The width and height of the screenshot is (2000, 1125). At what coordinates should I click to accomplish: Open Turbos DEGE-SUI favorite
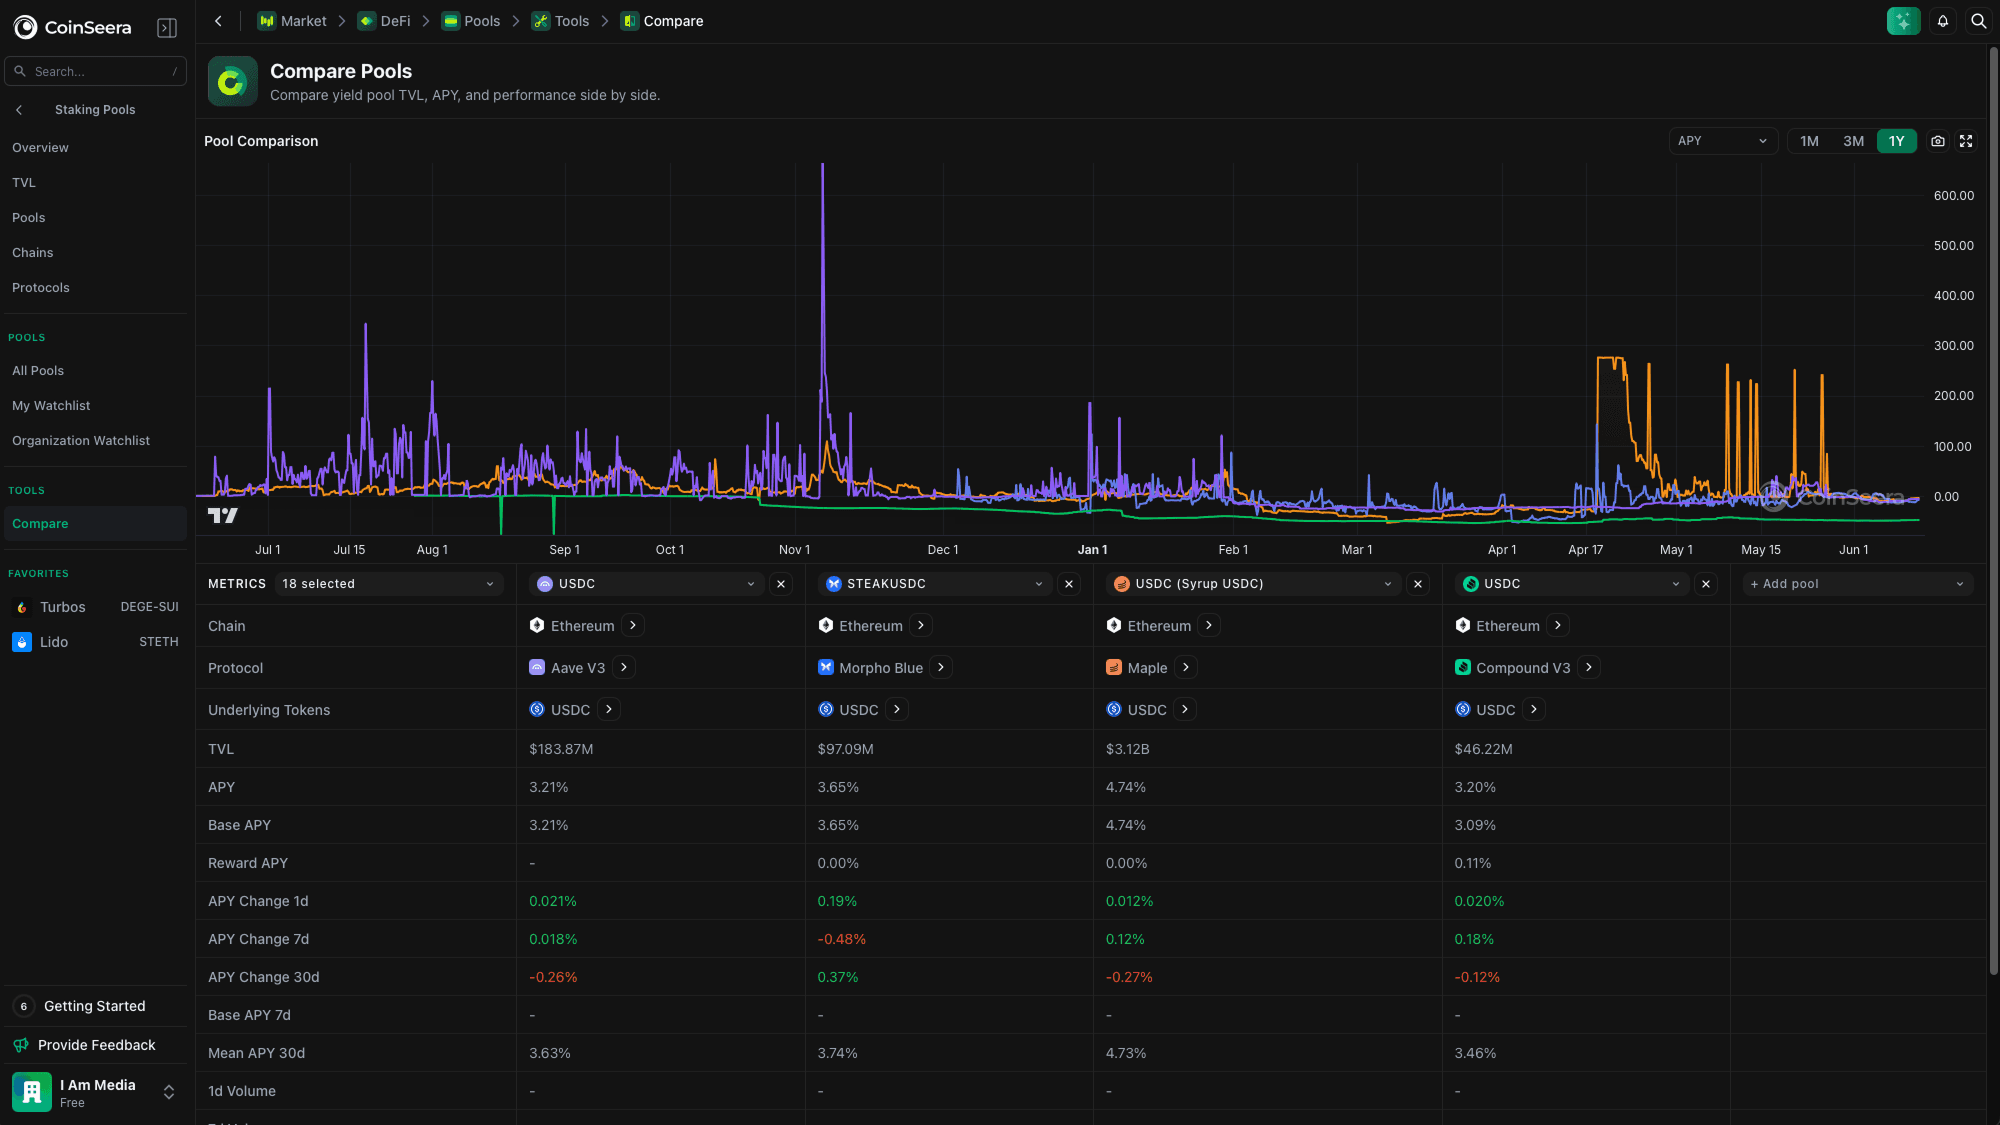pos(95,607)
